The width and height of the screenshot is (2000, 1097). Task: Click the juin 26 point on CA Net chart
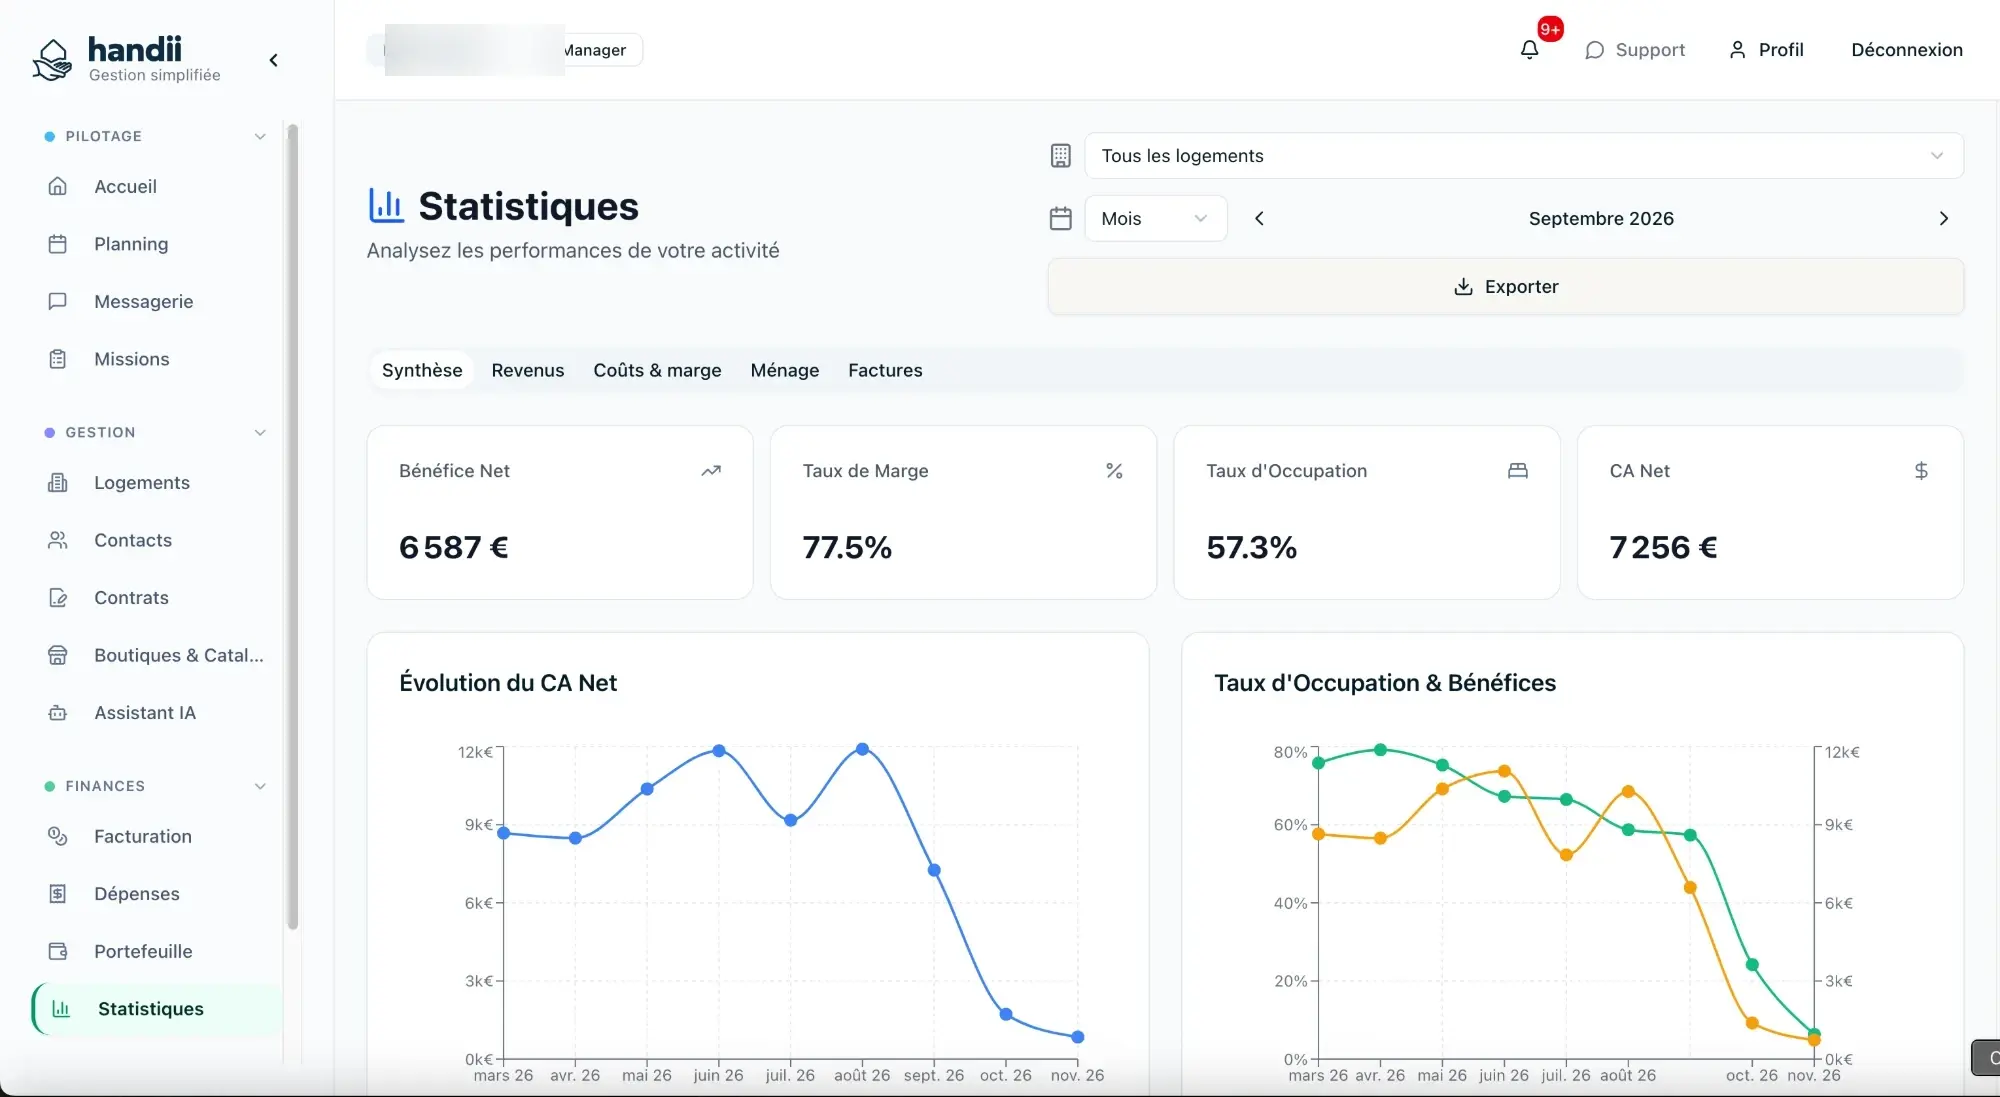click(x=719, y=751)
